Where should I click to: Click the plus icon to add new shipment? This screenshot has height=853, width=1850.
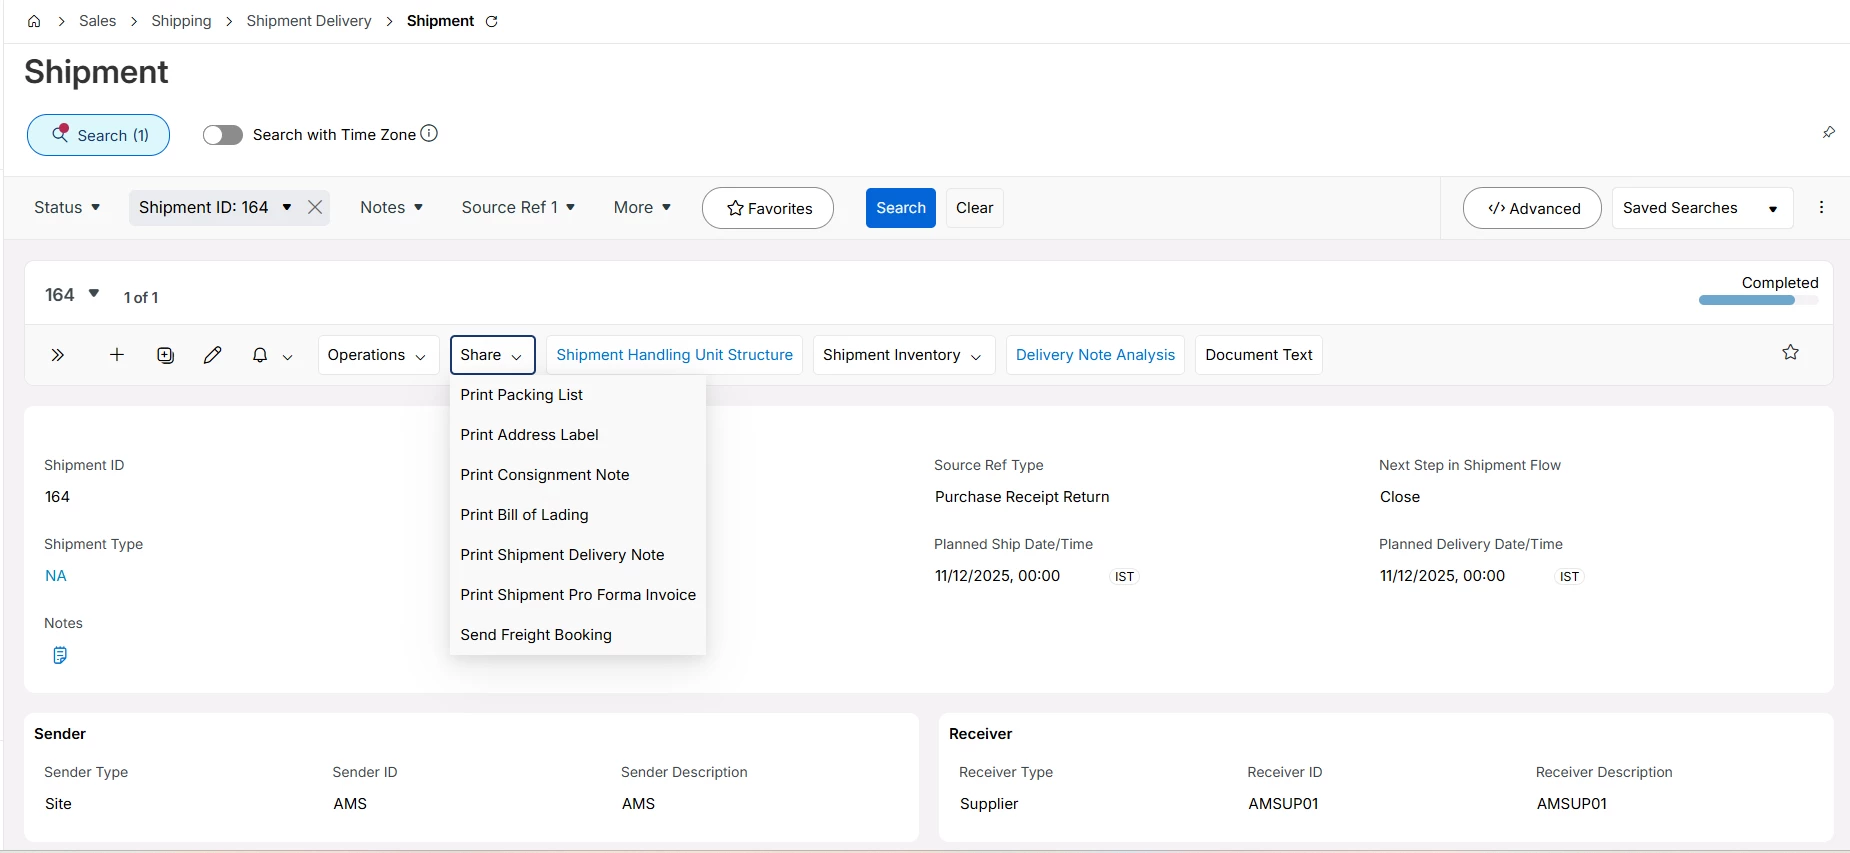pos(117,355)
